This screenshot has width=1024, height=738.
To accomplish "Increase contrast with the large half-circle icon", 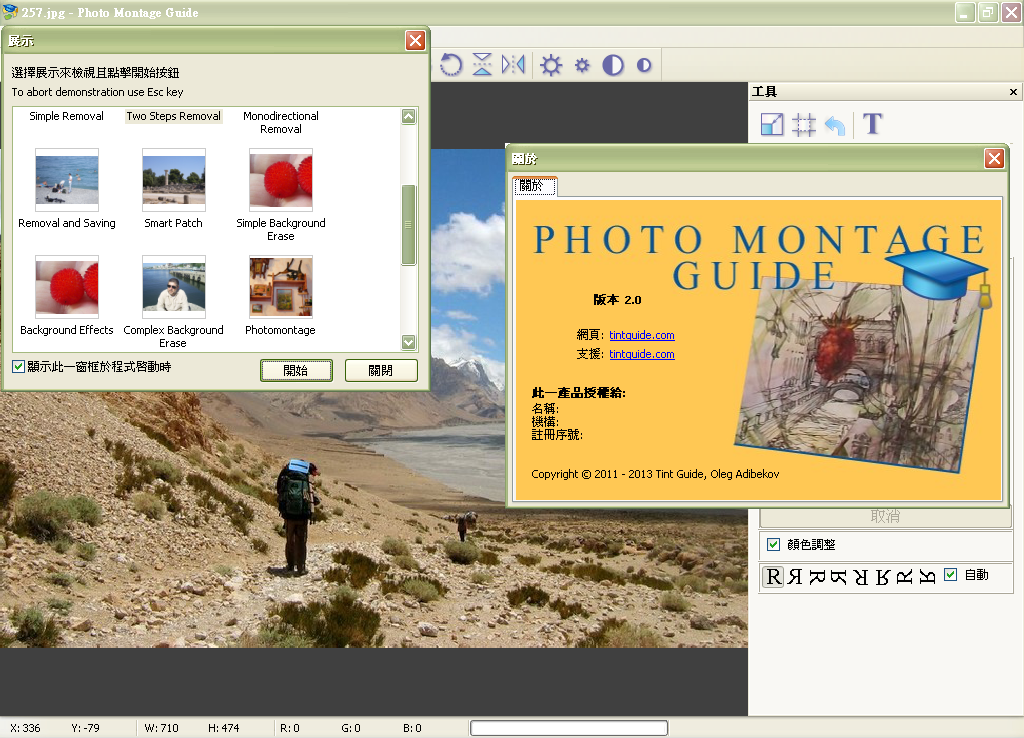I will 613,65.
